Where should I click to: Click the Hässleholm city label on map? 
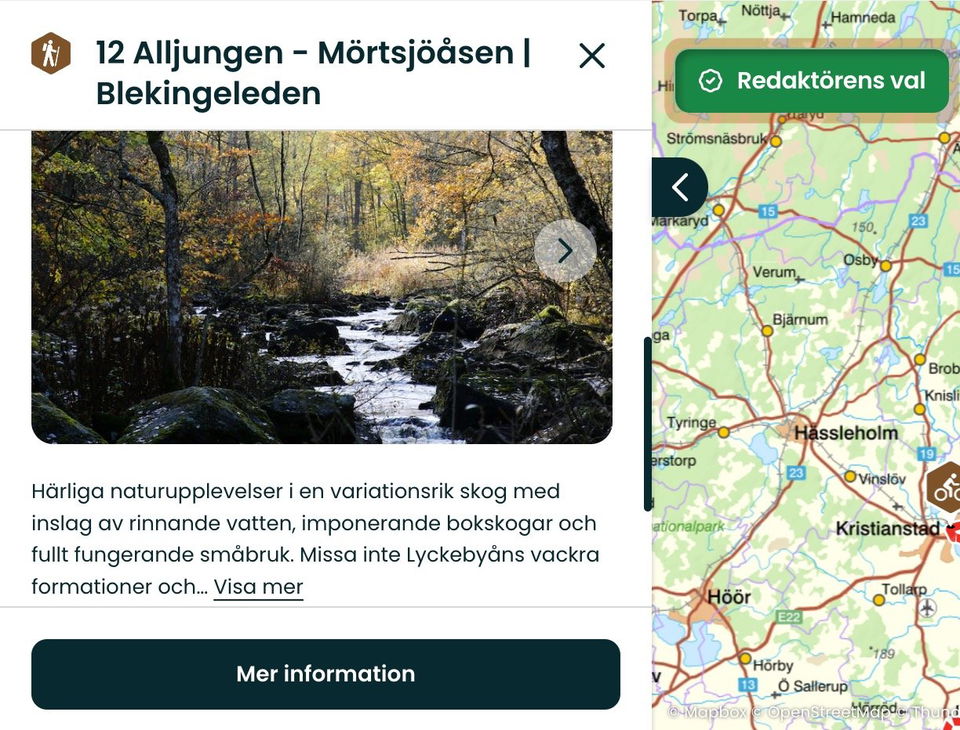(x=846, y=433)
